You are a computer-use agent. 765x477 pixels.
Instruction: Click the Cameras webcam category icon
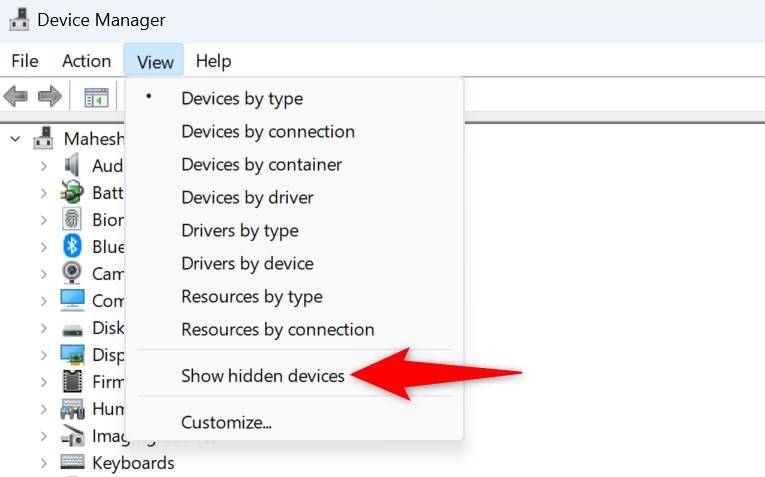[x=72, y=273]
